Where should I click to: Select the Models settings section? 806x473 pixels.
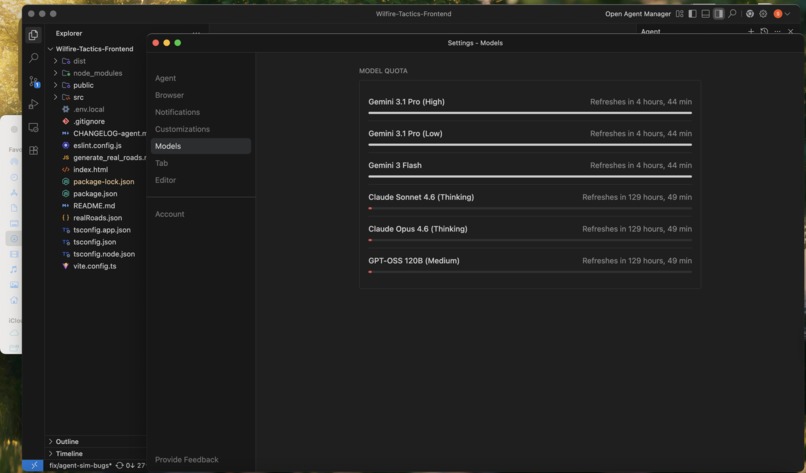[x=200, y=146]
